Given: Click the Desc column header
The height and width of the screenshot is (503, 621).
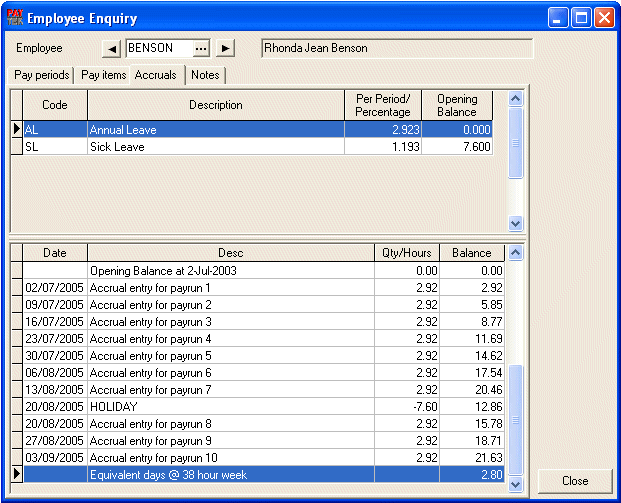Looking at the screenshot, I should click(x=231, y=253).
